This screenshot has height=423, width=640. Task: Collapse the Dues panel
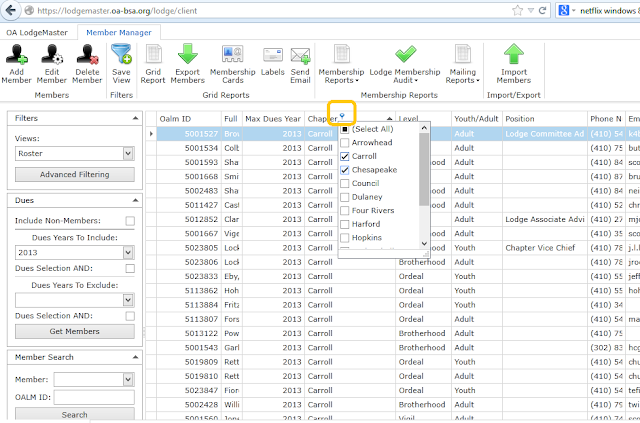click(x=136, y=200)
